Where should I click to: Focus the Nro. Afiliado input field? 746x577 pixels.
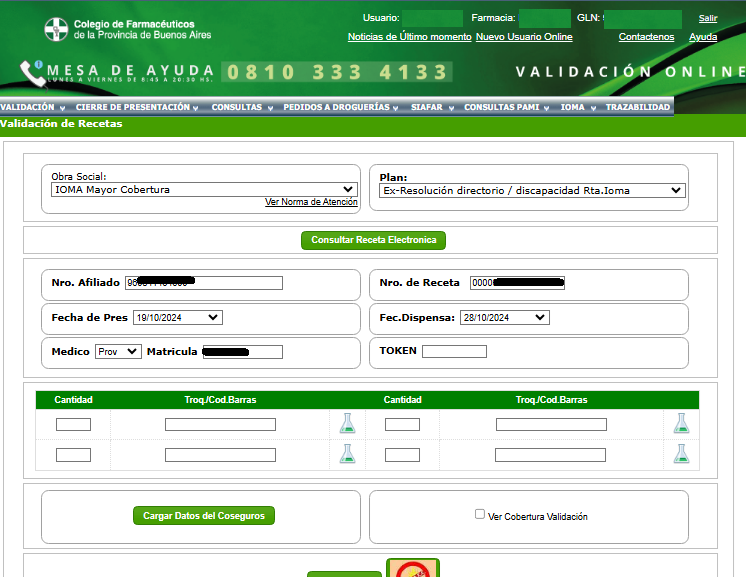tap(204, 283)
